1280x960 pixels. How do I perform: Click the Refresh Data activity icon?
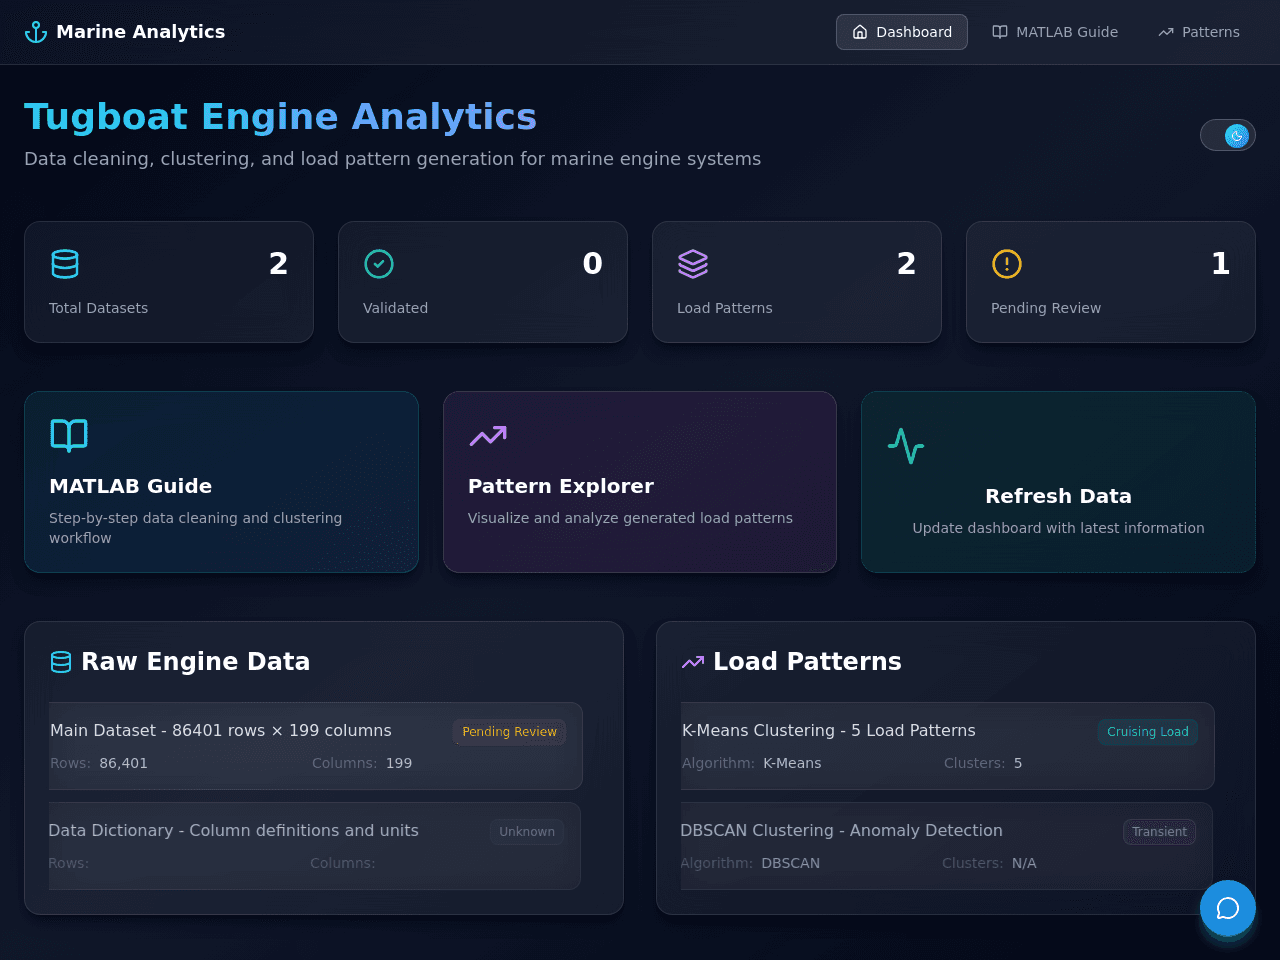[x=906, y=446]
